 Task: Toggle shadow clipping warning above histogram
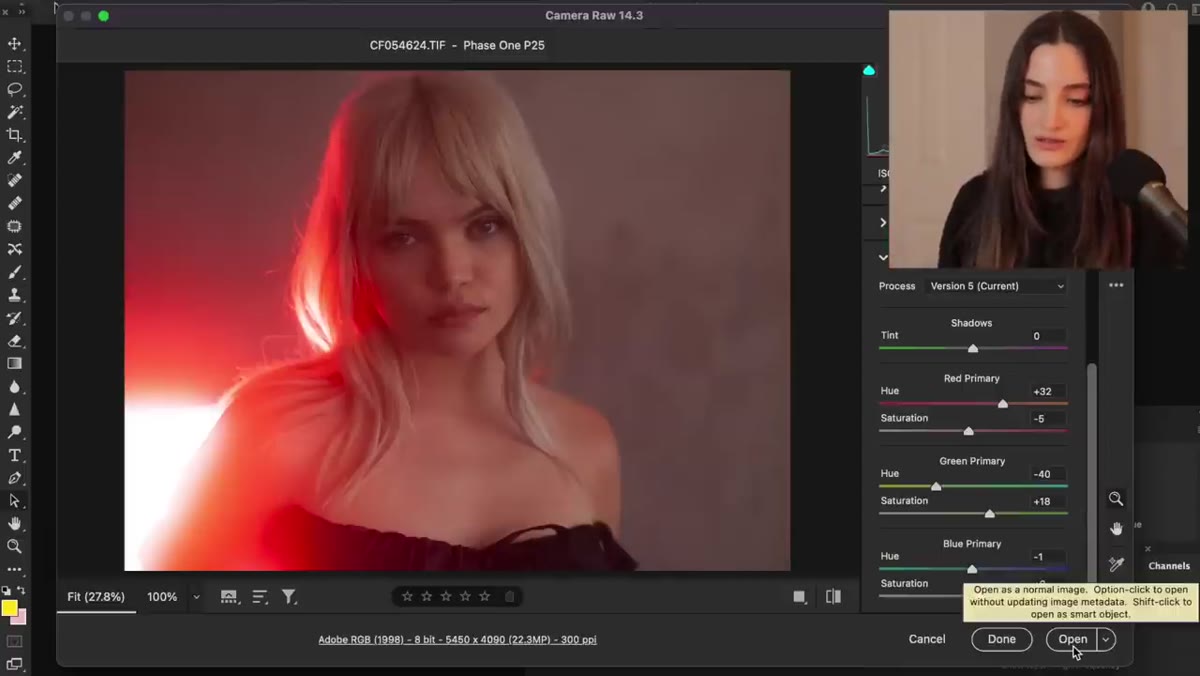click(x=869, y=70)
